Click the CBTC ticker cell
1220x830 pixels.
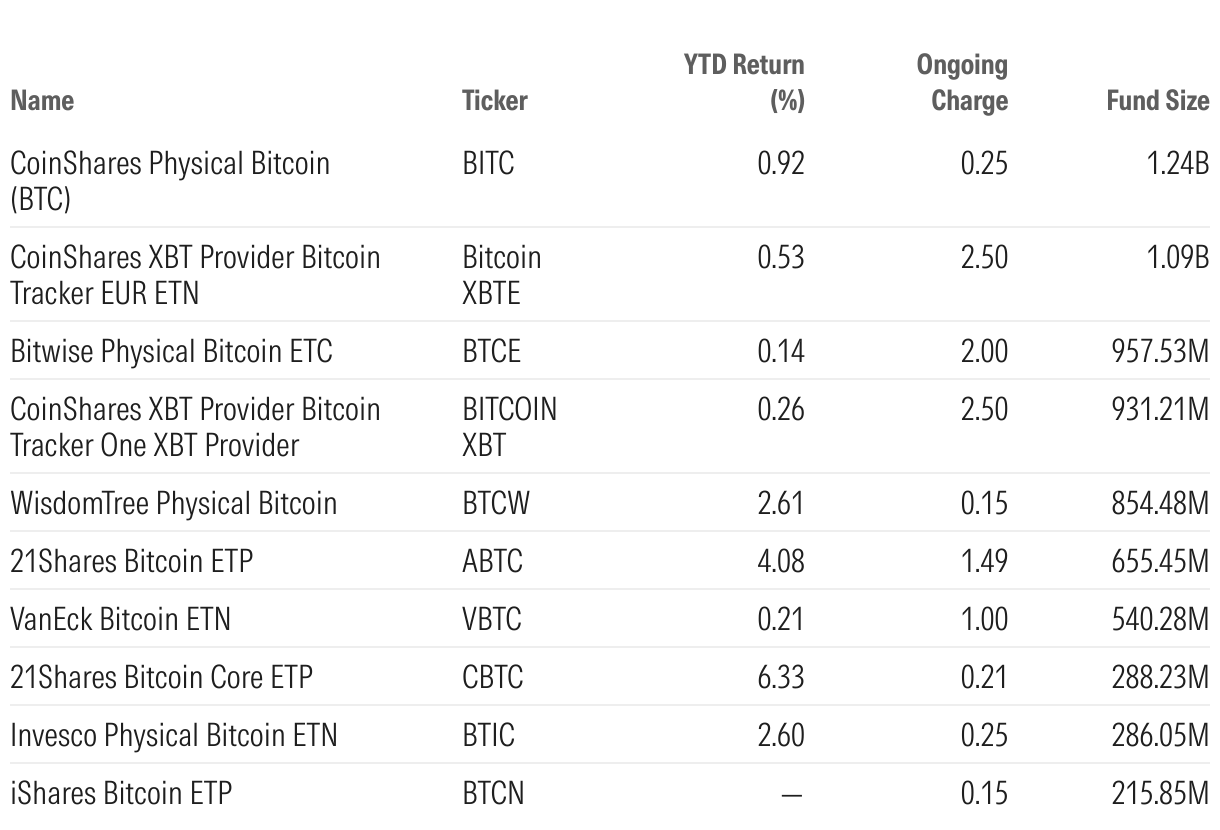pos(492,677)
